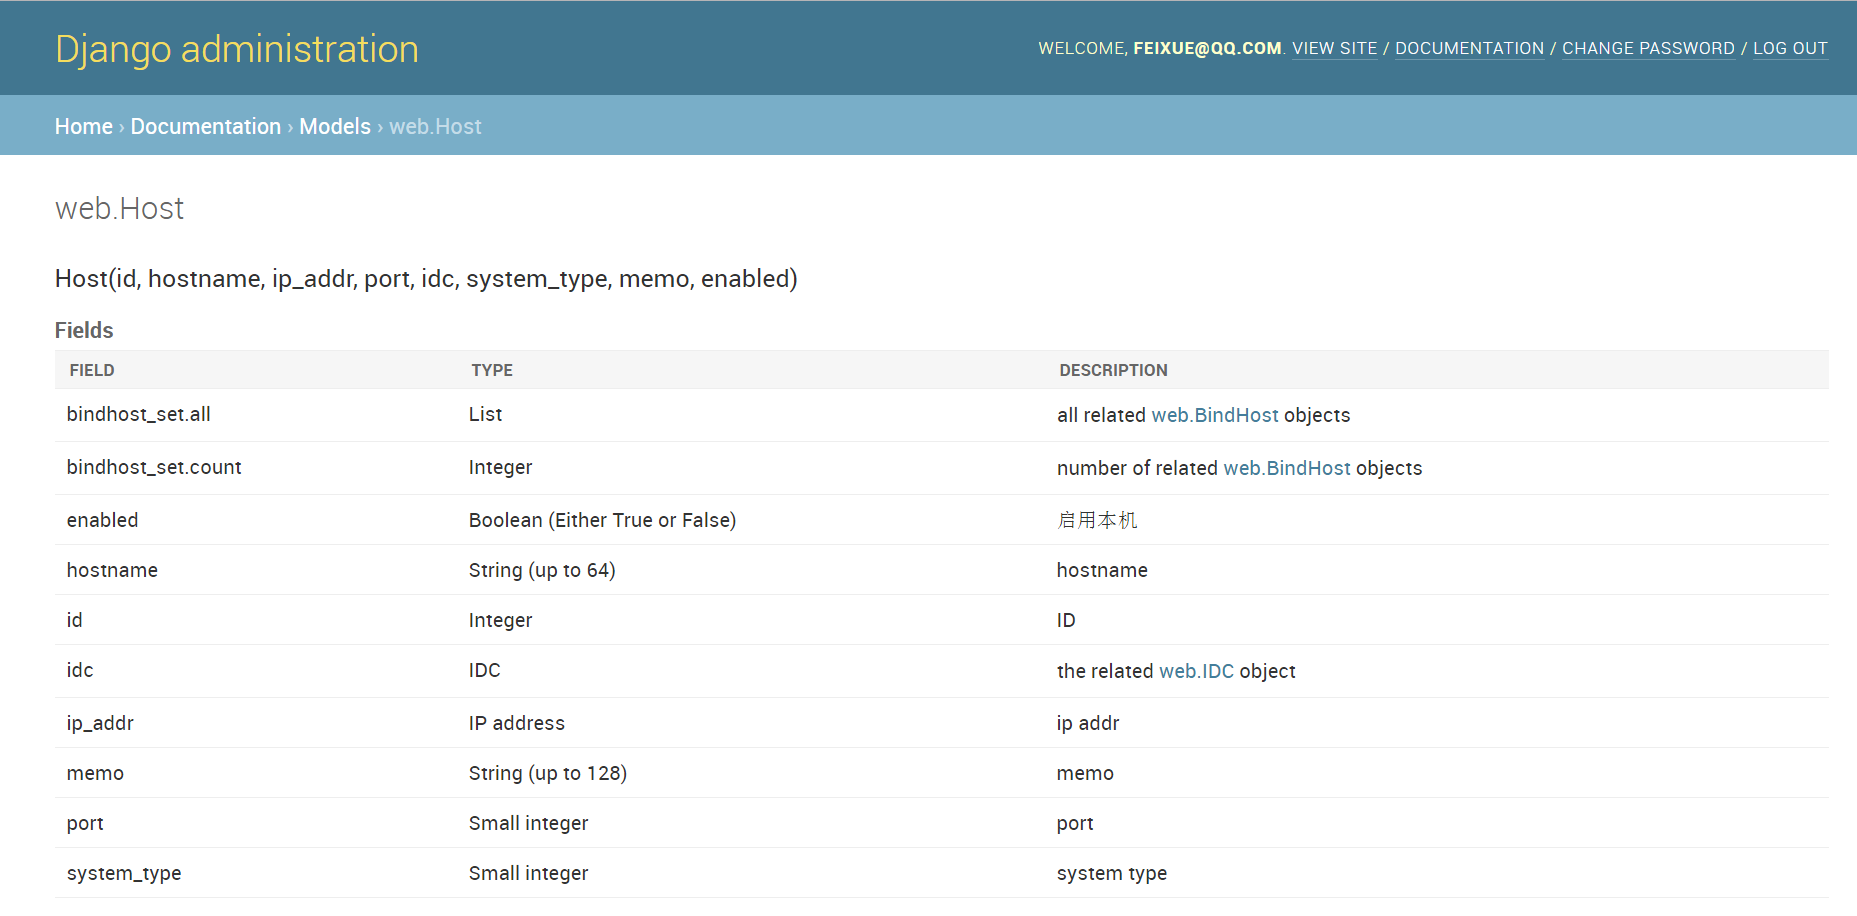
Task: Open the VIEW SITE link
Action: pyautogui.click(x=1334, y=48)
